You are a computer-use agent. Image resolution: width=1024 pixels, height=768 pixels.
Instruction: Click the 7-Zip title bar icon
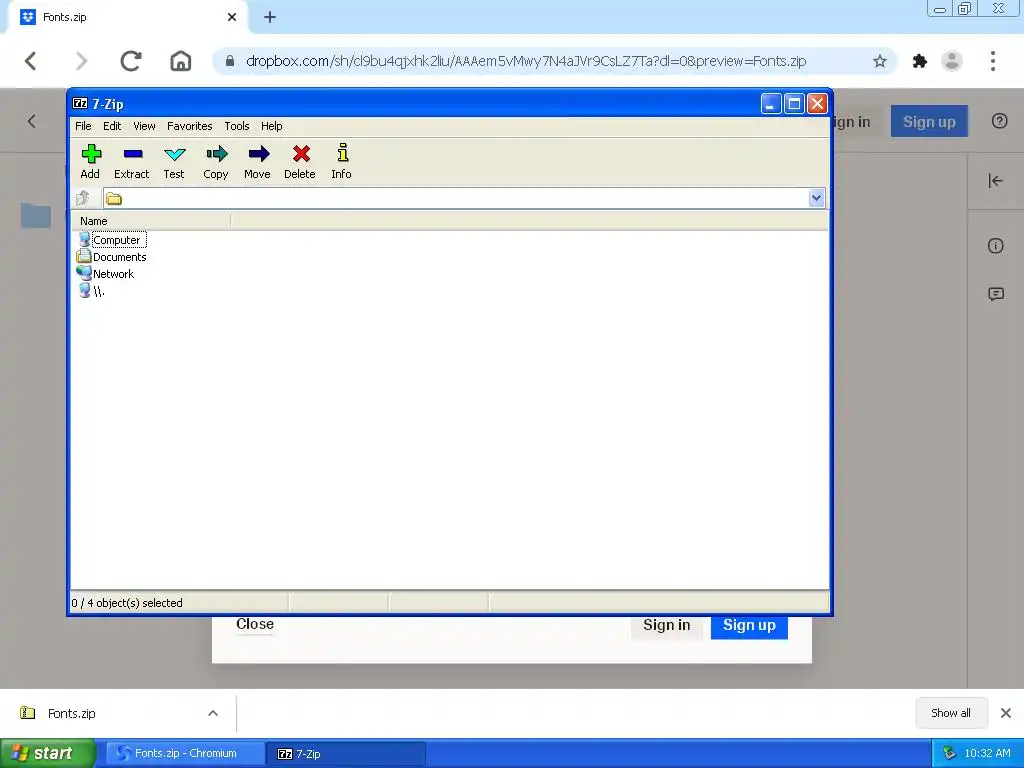(x=80, y=103)
